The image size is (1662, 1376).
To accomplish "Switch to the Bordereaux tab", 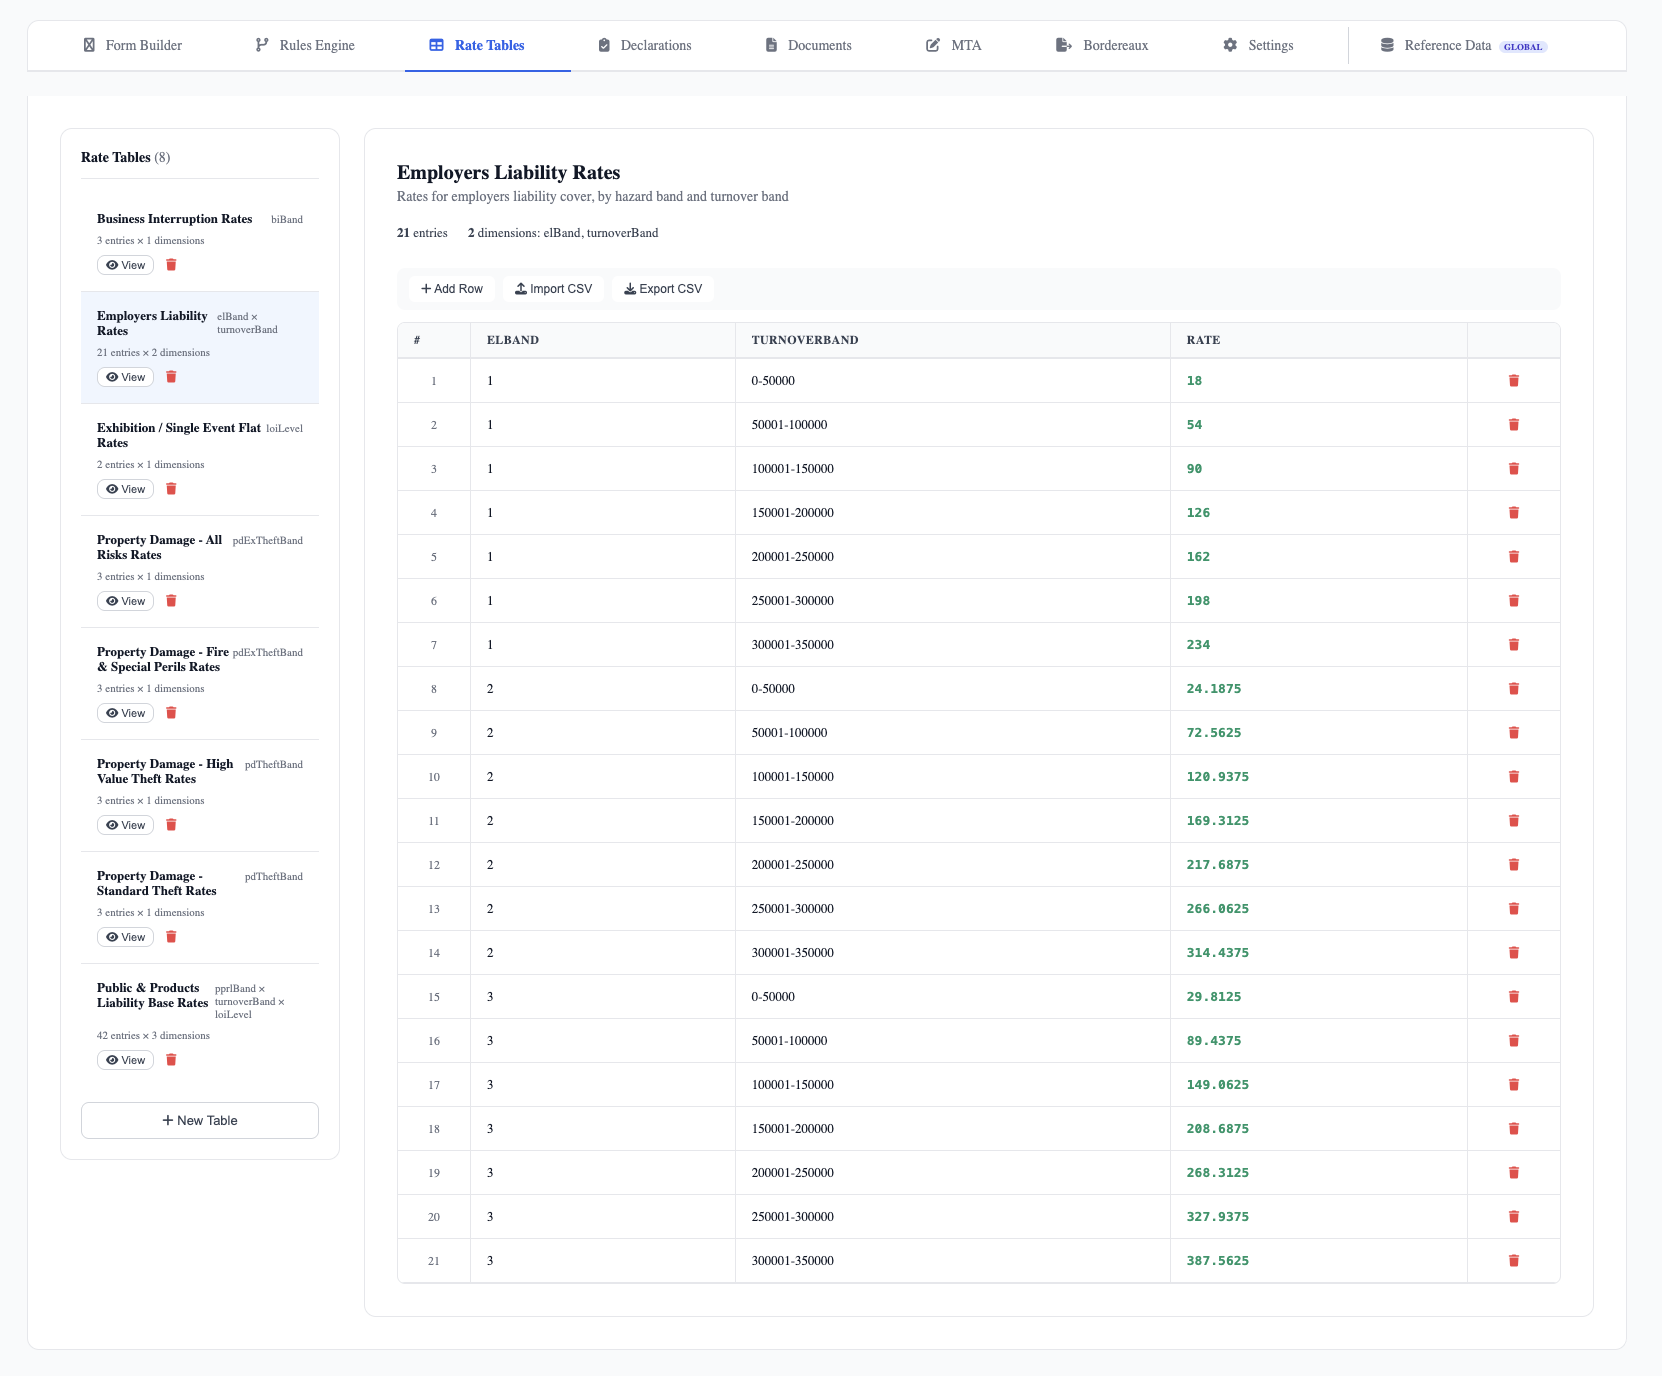I will 1102,45.
